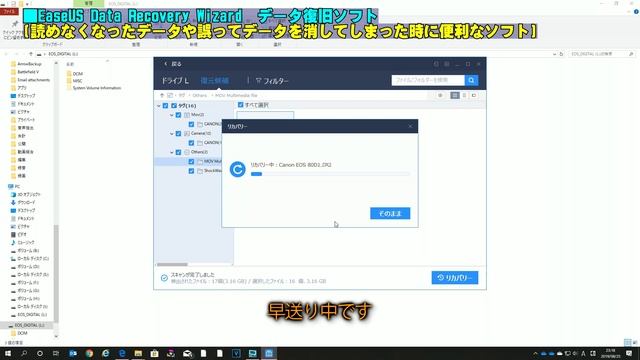Click the preview eye icon in view bar
The height and width of the screenshot is (360, 640).
coord(440,95)
